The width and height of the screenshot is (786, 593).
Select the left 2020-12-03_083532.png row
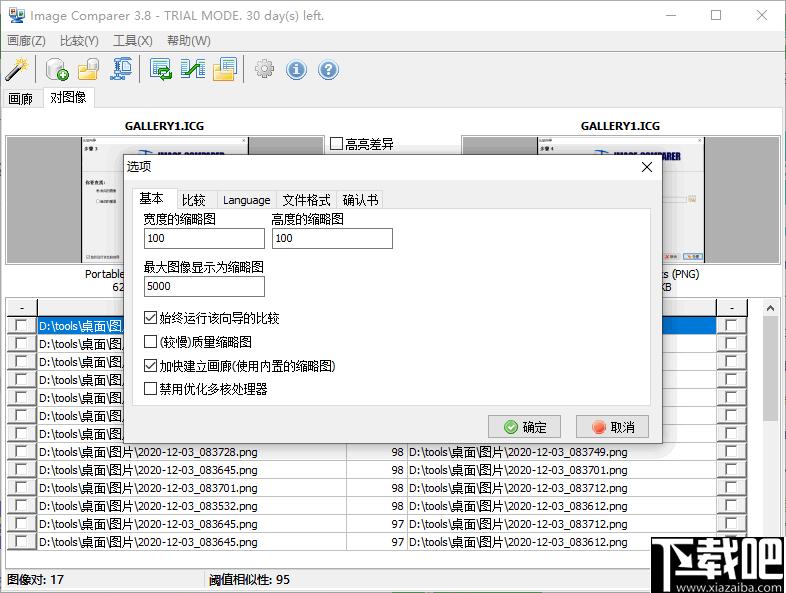pos(191,506)
